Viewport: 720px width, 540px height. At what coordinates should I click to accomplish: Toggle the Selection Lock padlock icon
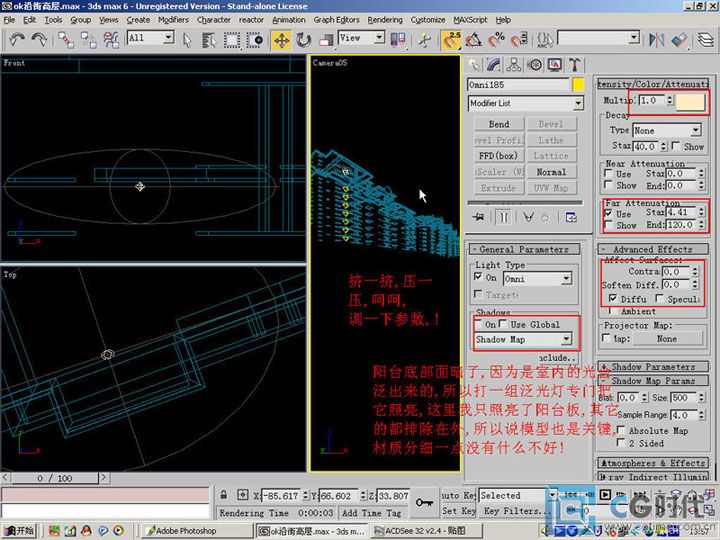pyautogui.click(x=224, y=495)
